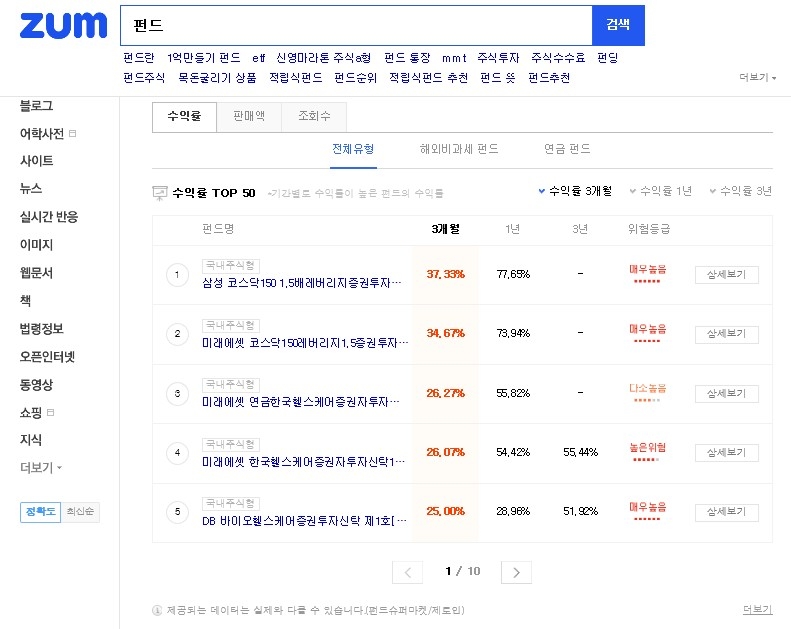
Task: Open the 펀드순위 related search
Action: point(355,78)
